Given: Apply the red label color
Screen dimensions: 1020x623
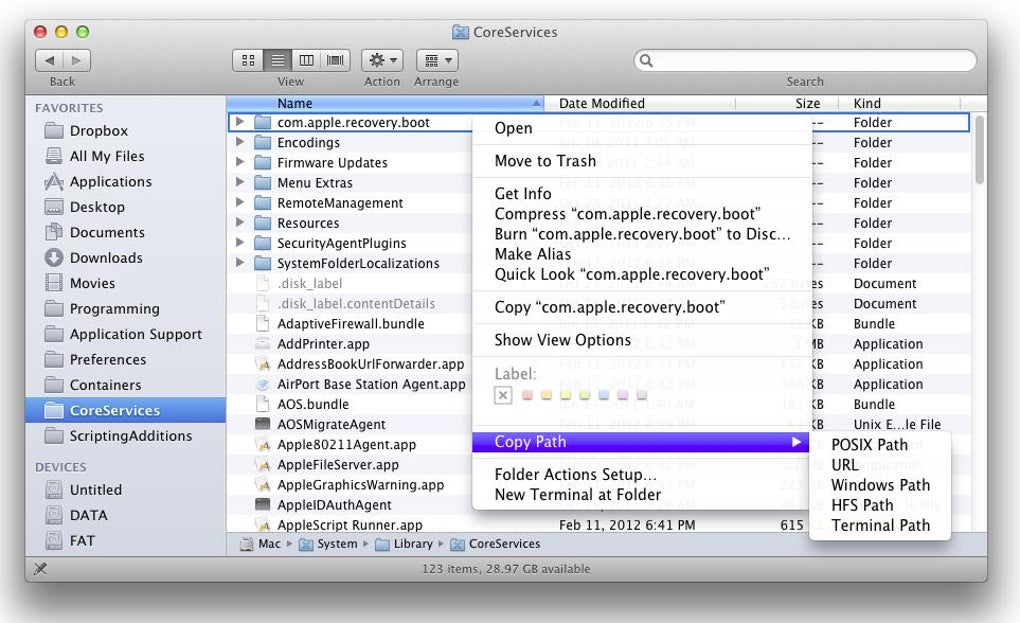Looking at the screenshot, I should (x=528, y=395).
